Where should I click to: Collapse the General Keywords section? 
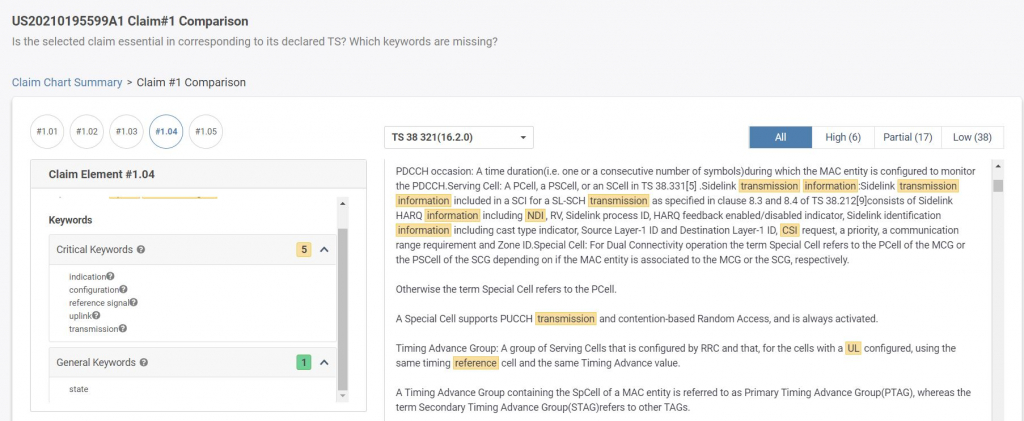click(324, 362)
